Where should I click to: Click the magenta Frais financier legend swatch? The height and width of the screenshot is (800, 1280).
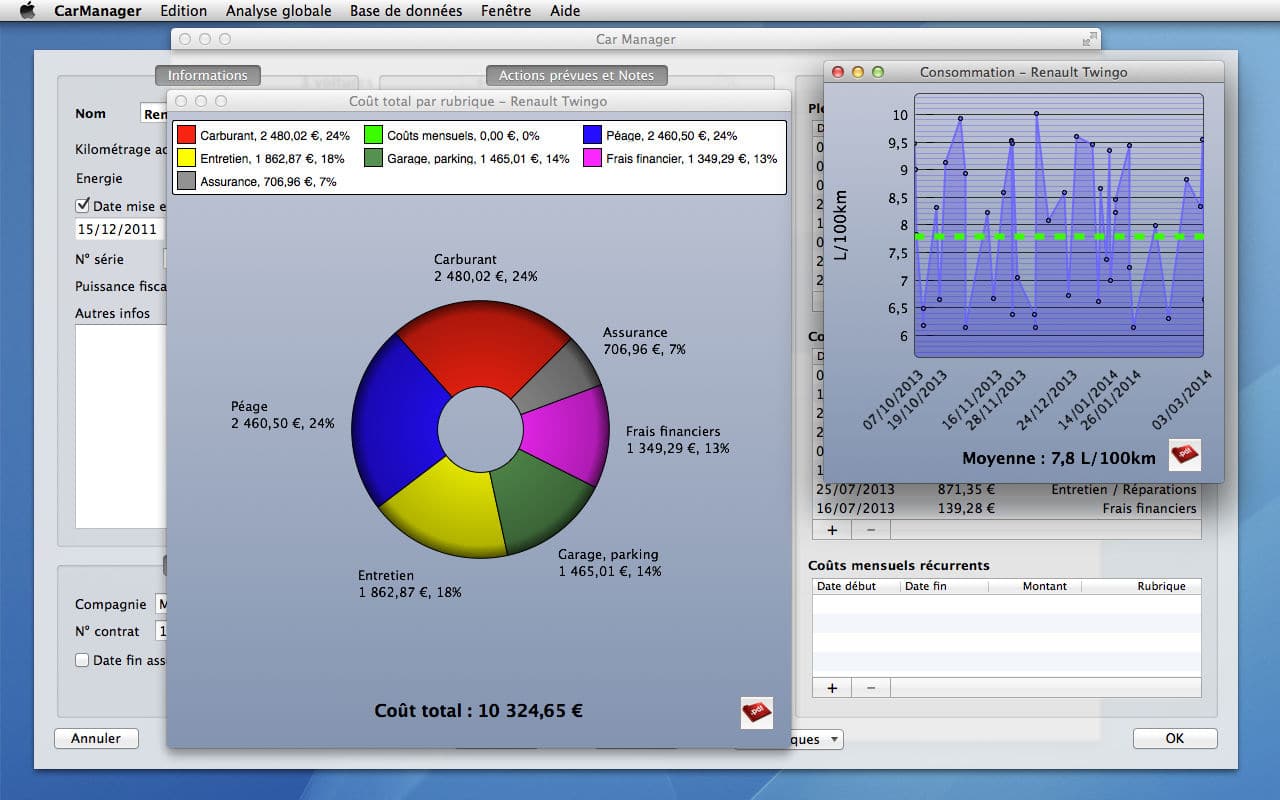[592, 158]
